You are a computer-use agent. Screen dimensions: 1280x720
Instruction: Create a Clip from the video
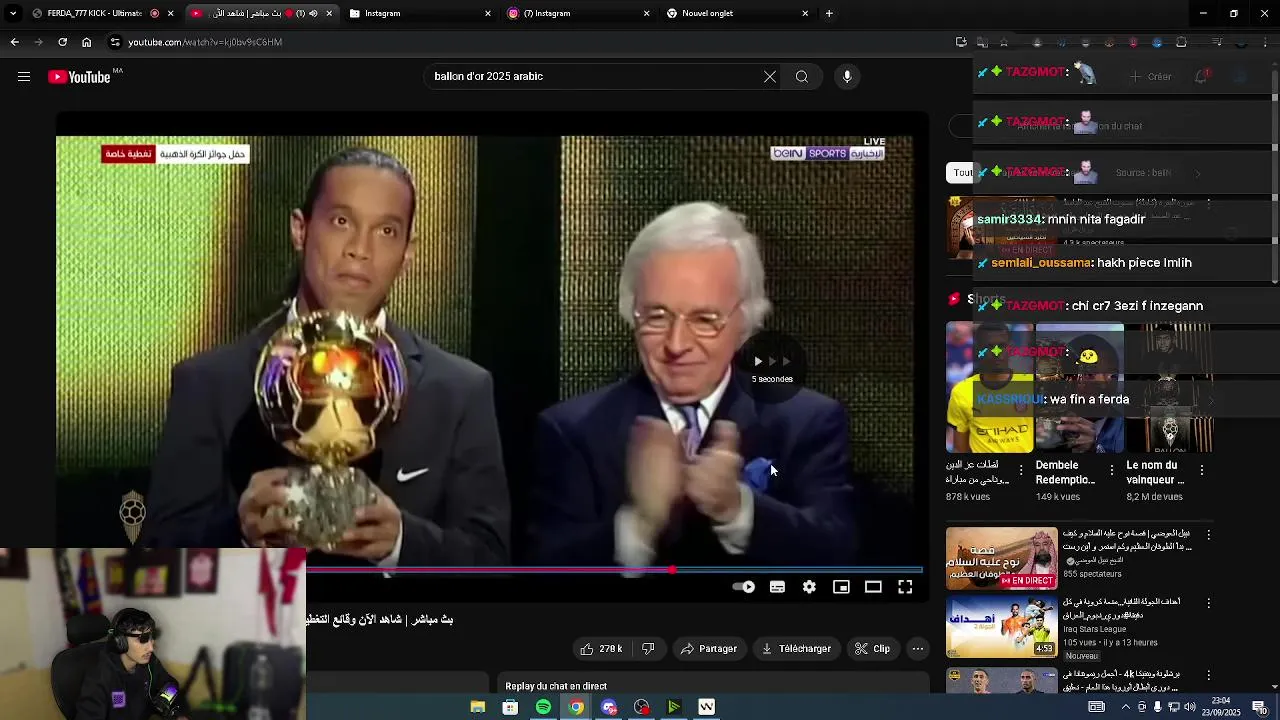click(x=872, y=649)
